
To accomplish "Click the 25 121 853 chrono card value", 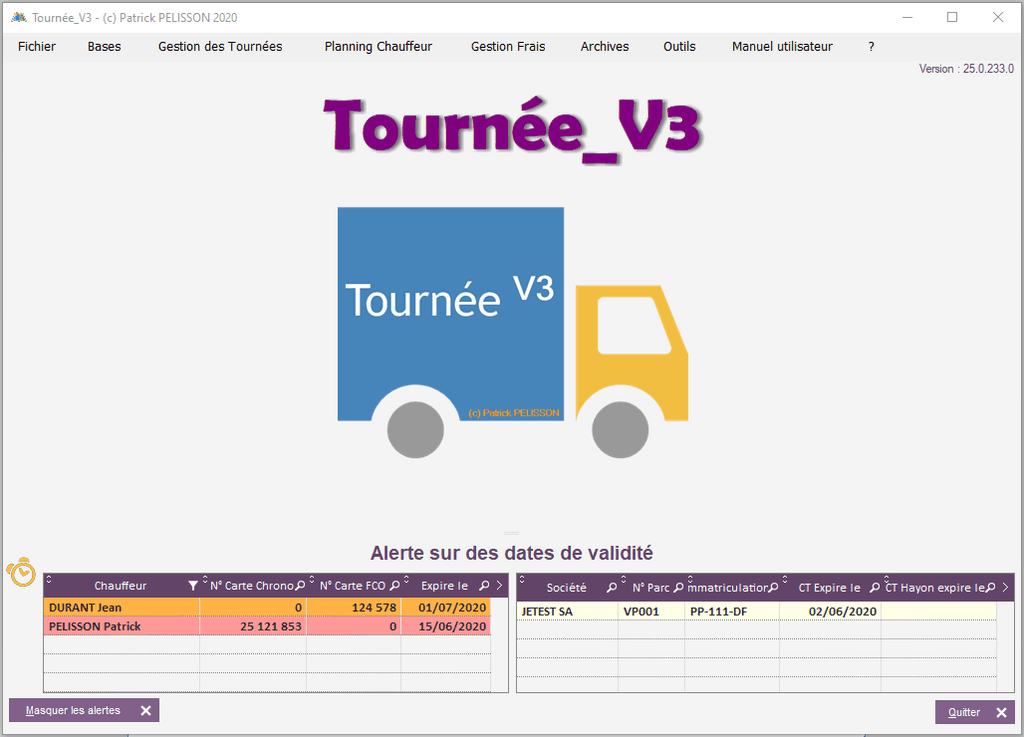I will click(270, 626).
